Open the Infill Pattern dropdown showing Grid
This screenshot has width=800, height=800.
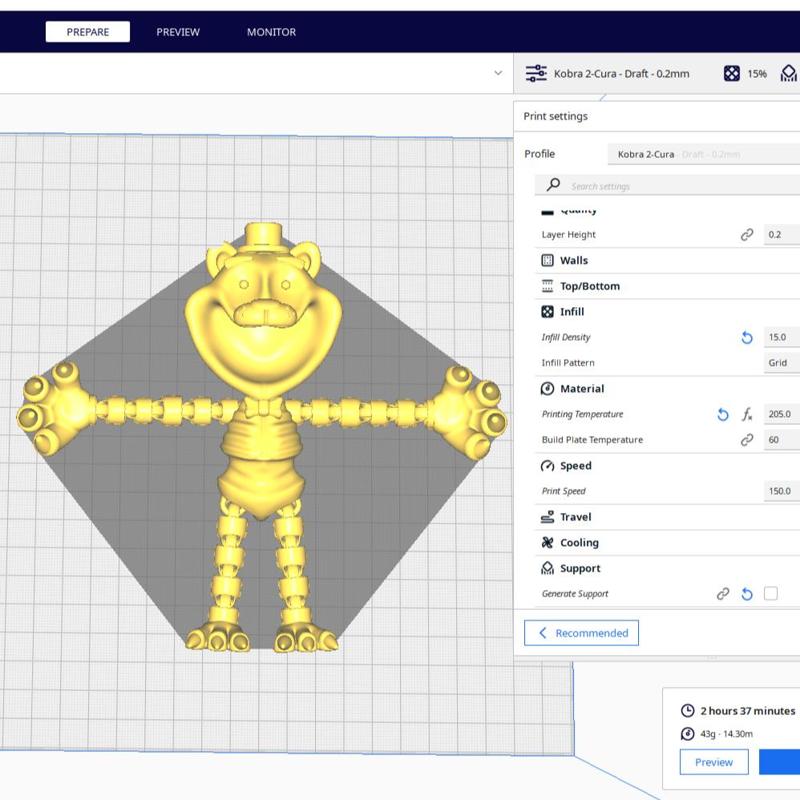pos(781,363)
